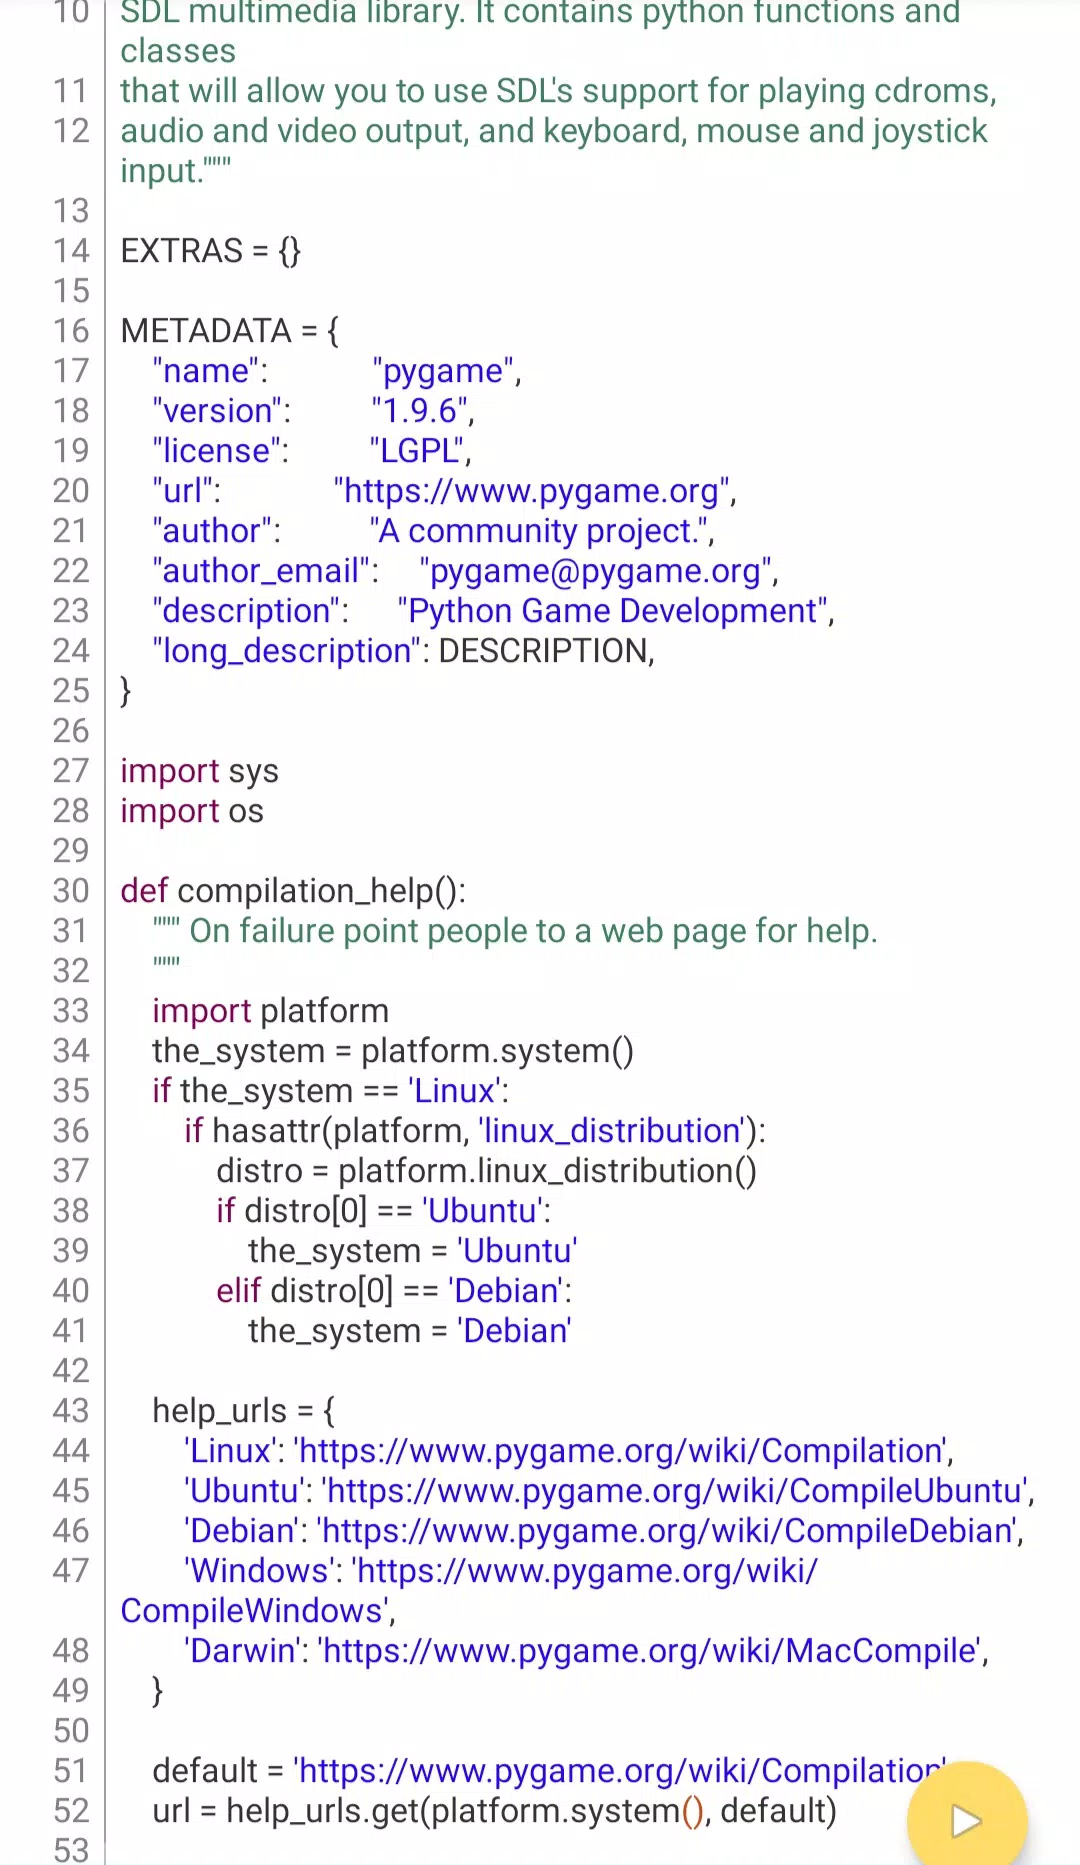
Task: Click the 'import platform' statement
Action: tap(270, 1011)
